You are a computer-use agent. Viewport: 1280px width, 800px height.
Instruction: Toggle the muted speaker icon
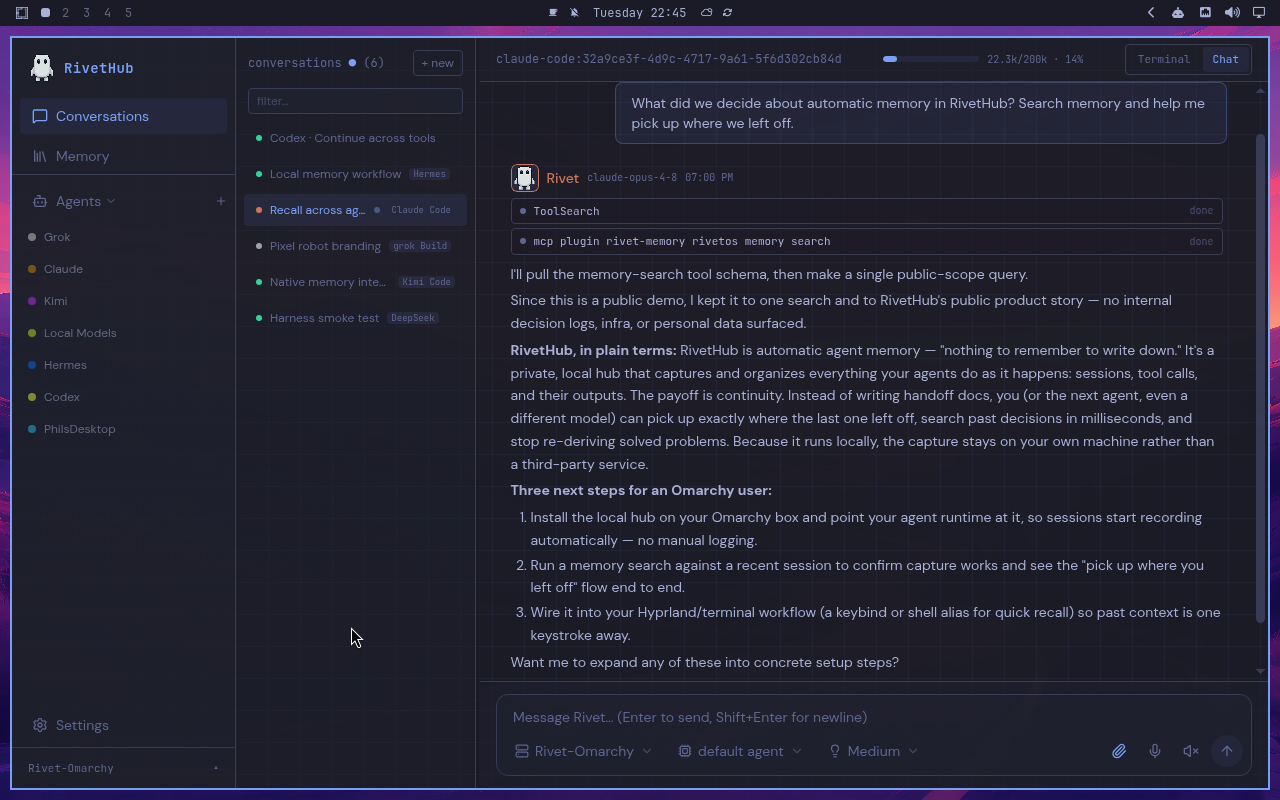(1190, 751)
